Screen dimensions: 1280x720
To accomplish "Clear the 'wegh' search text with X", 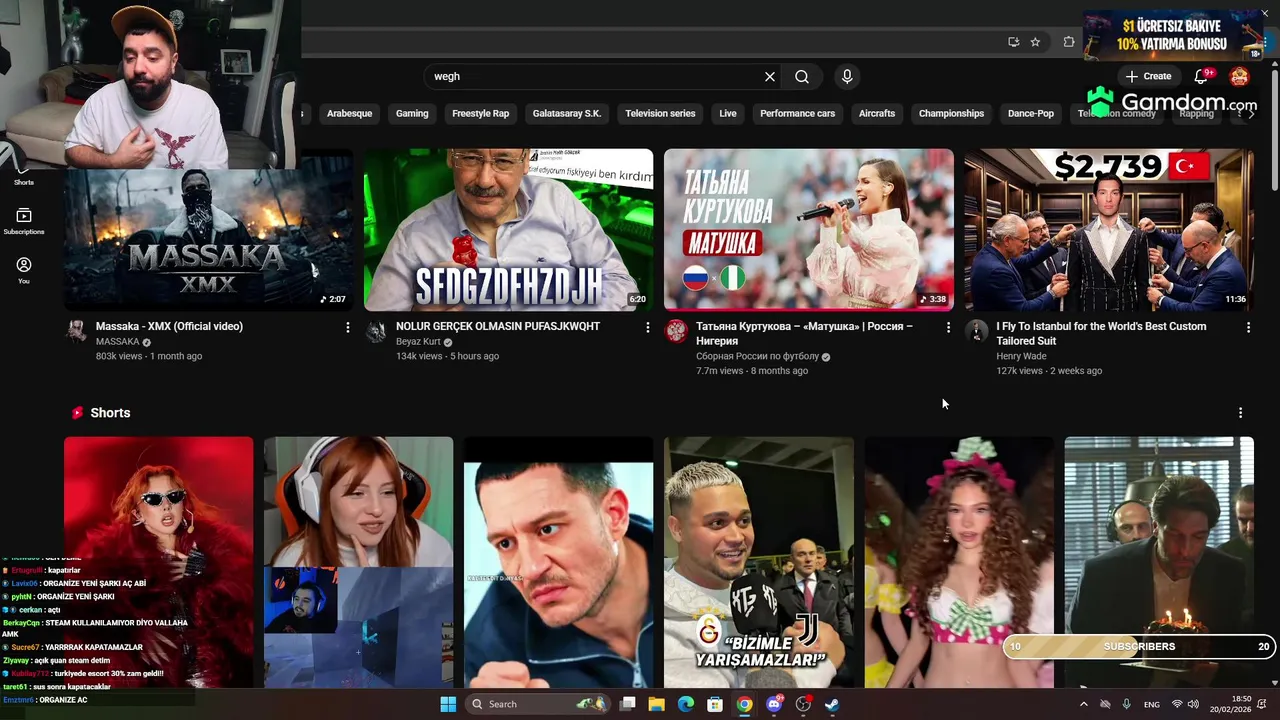I will pos(770,77).
